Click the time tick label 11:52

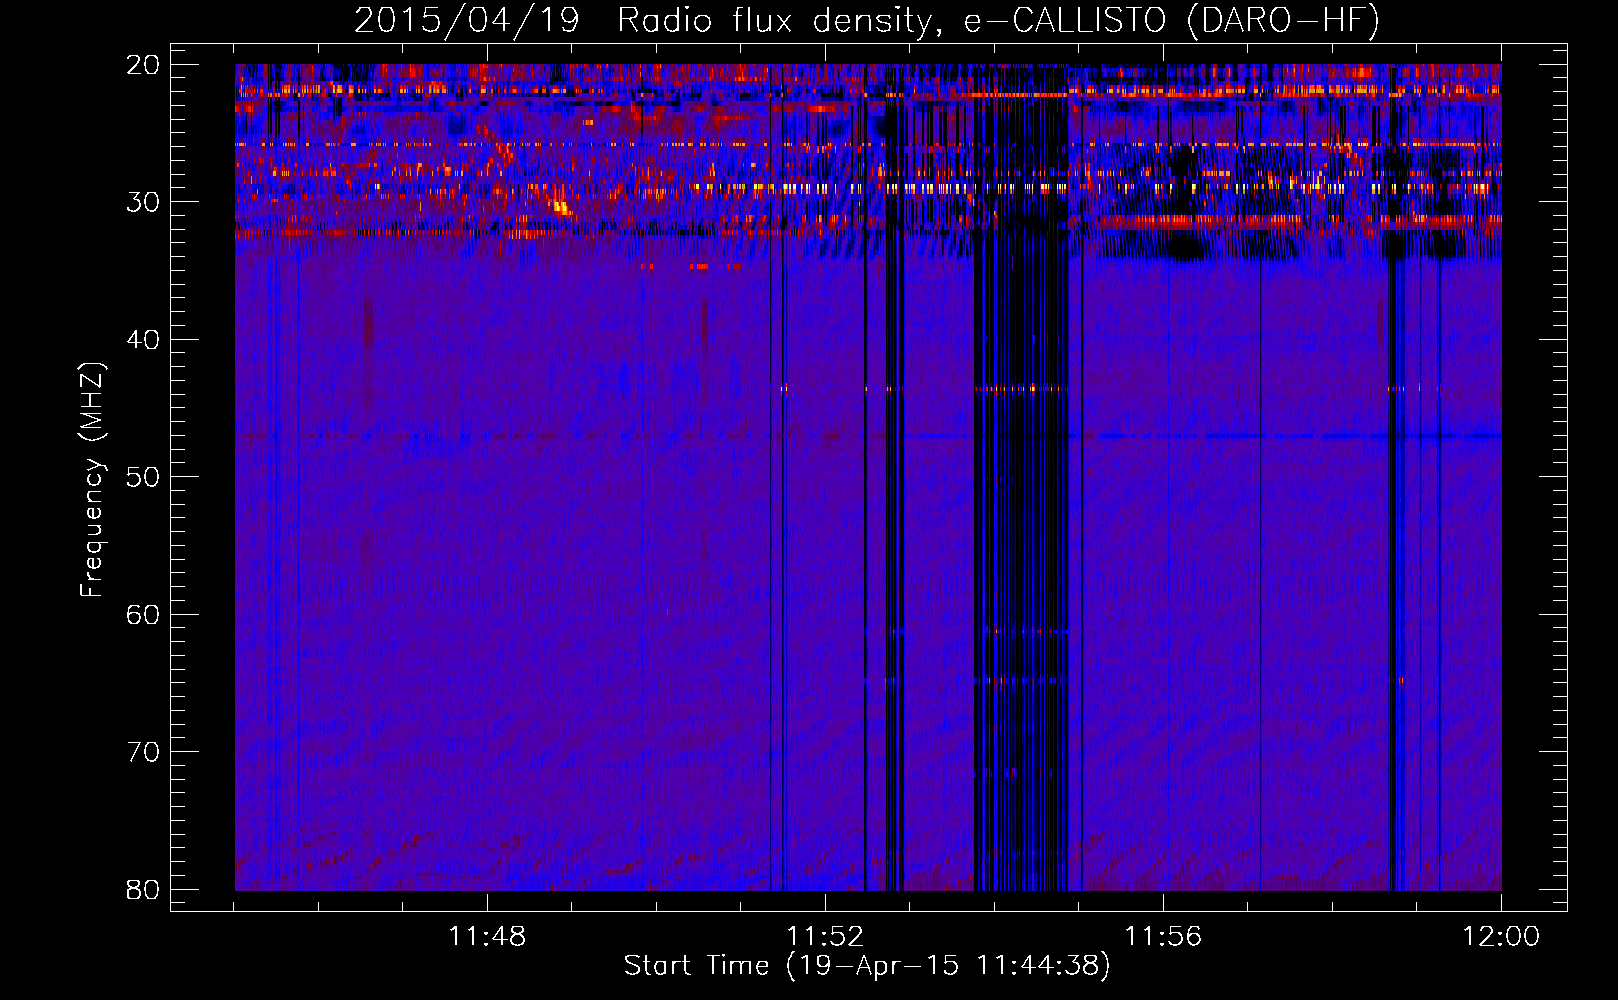825,937
